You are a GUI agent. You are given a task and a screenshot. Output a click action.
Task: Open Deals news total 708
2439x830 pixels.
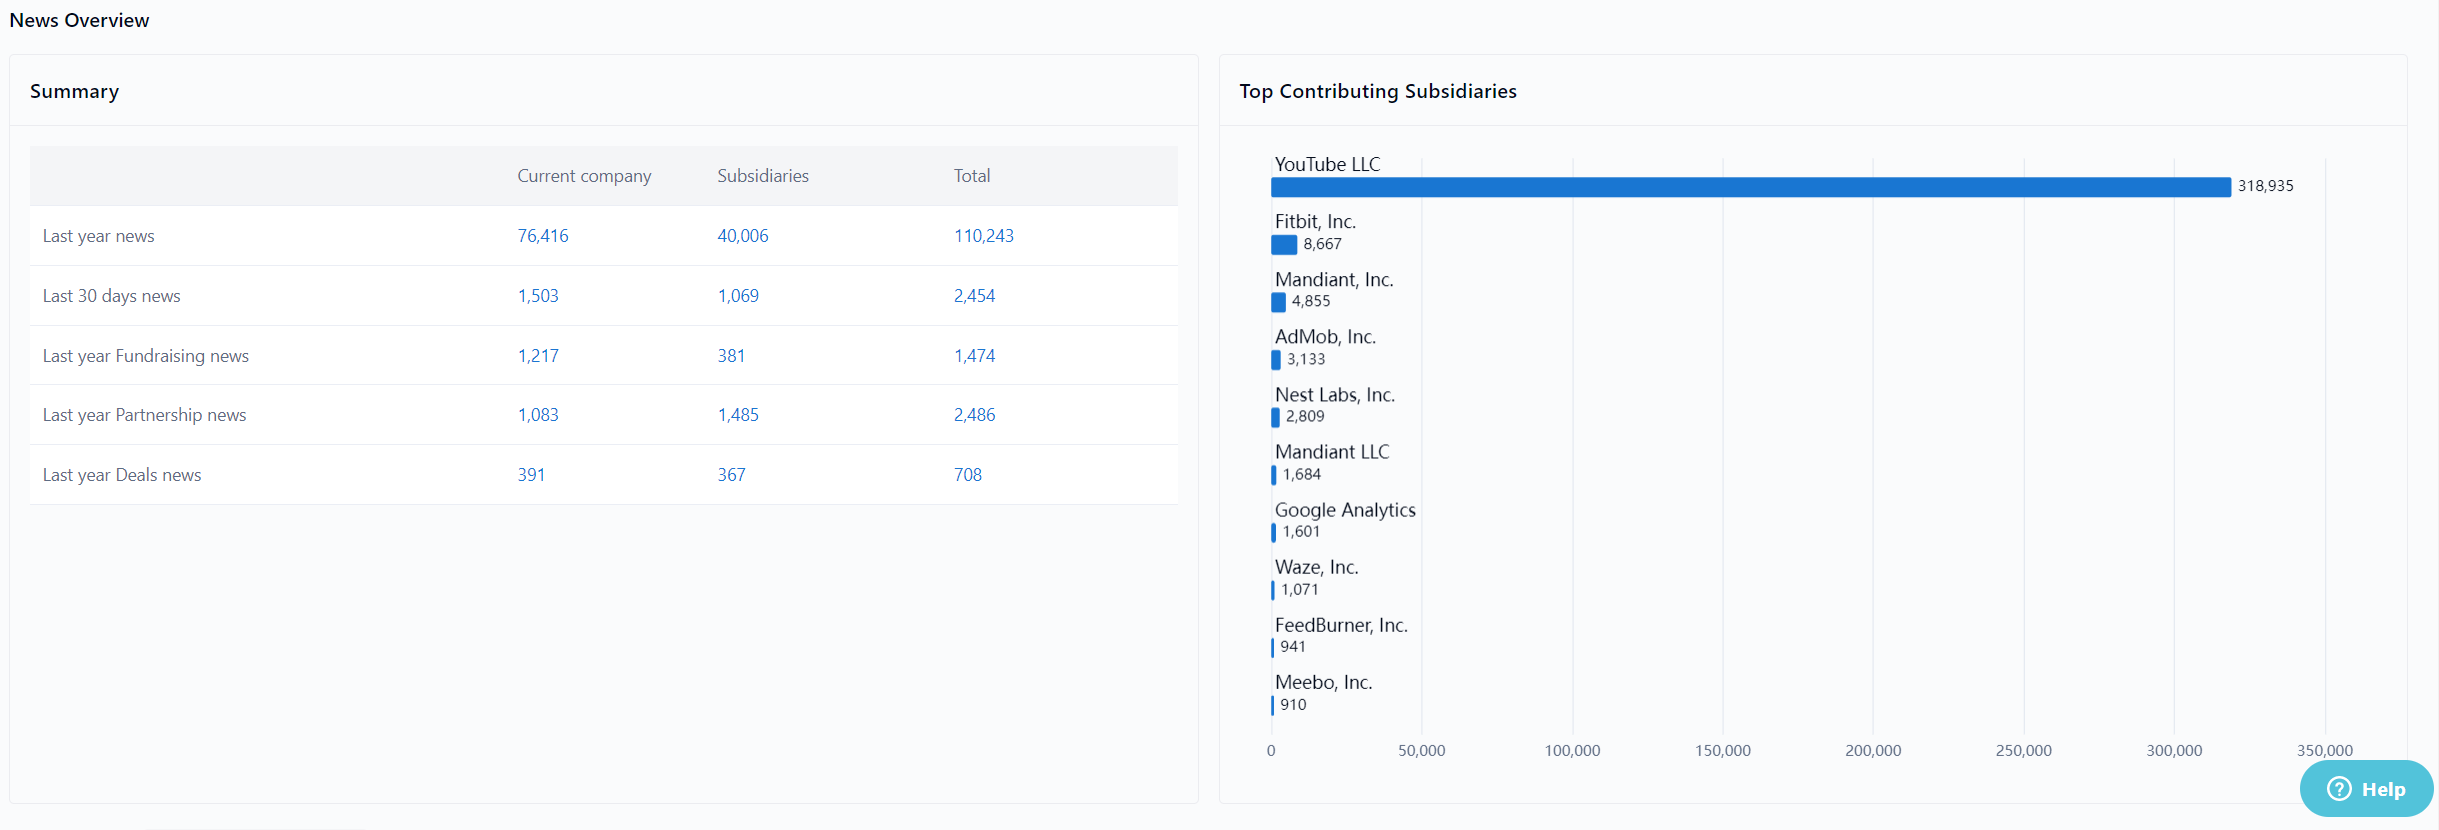967,475
